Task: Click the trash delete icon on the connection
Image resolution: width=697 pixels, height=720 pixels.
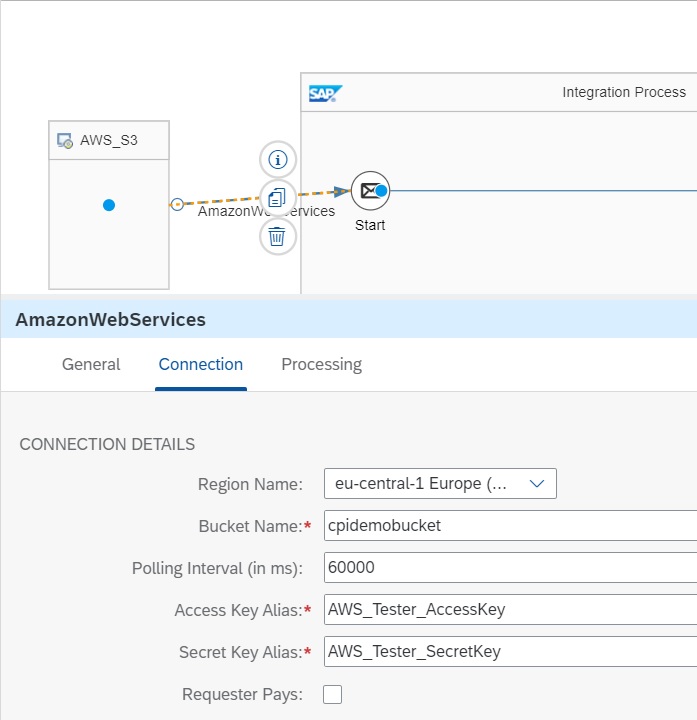Action: (x=277, y=236)
